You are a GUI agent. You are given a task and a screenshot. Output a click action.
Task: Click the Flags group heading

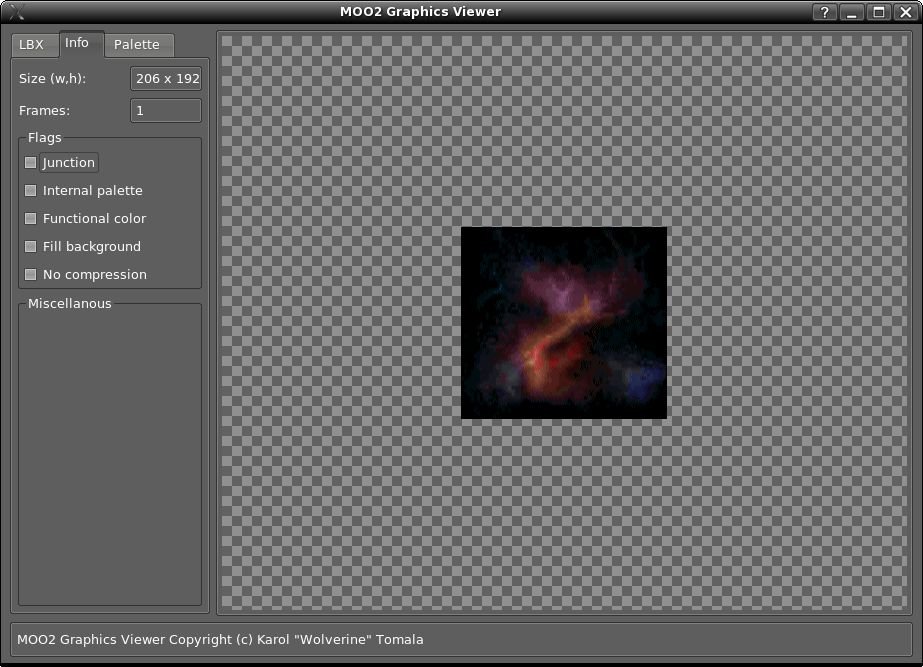(45, 138)
